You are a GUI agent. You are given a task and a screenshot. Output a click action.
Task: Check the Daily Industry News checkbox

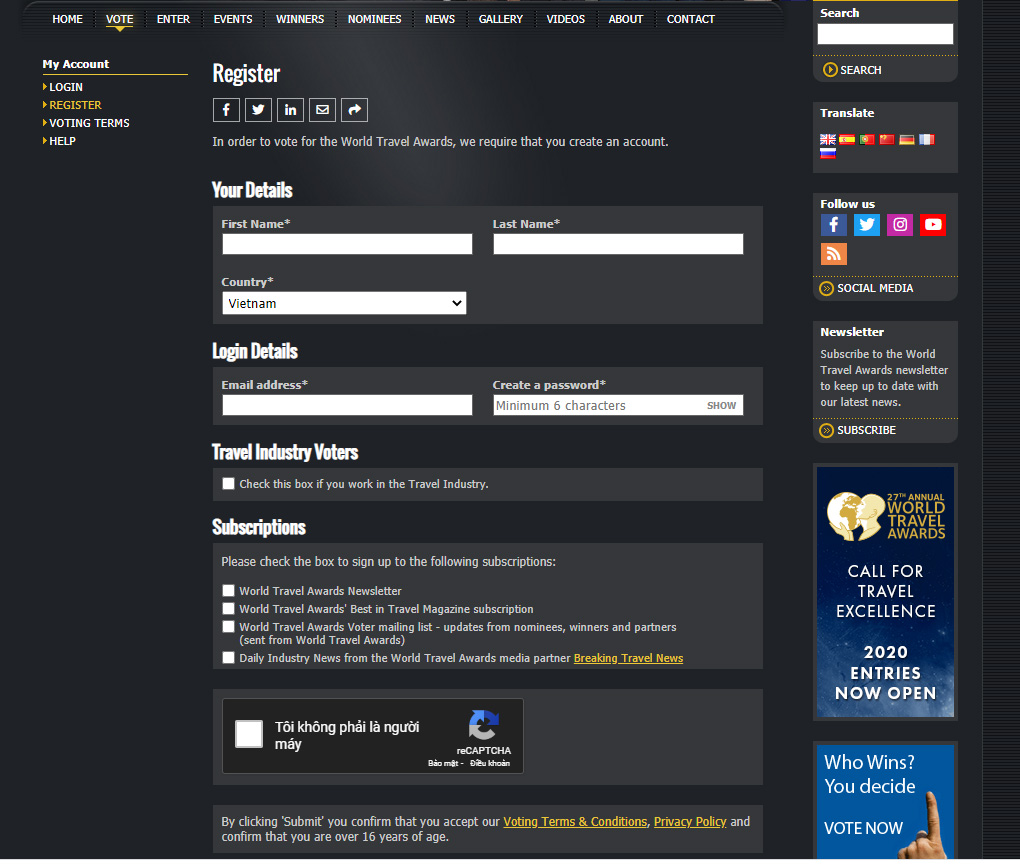pyautogui.click(x=228, y=658)
